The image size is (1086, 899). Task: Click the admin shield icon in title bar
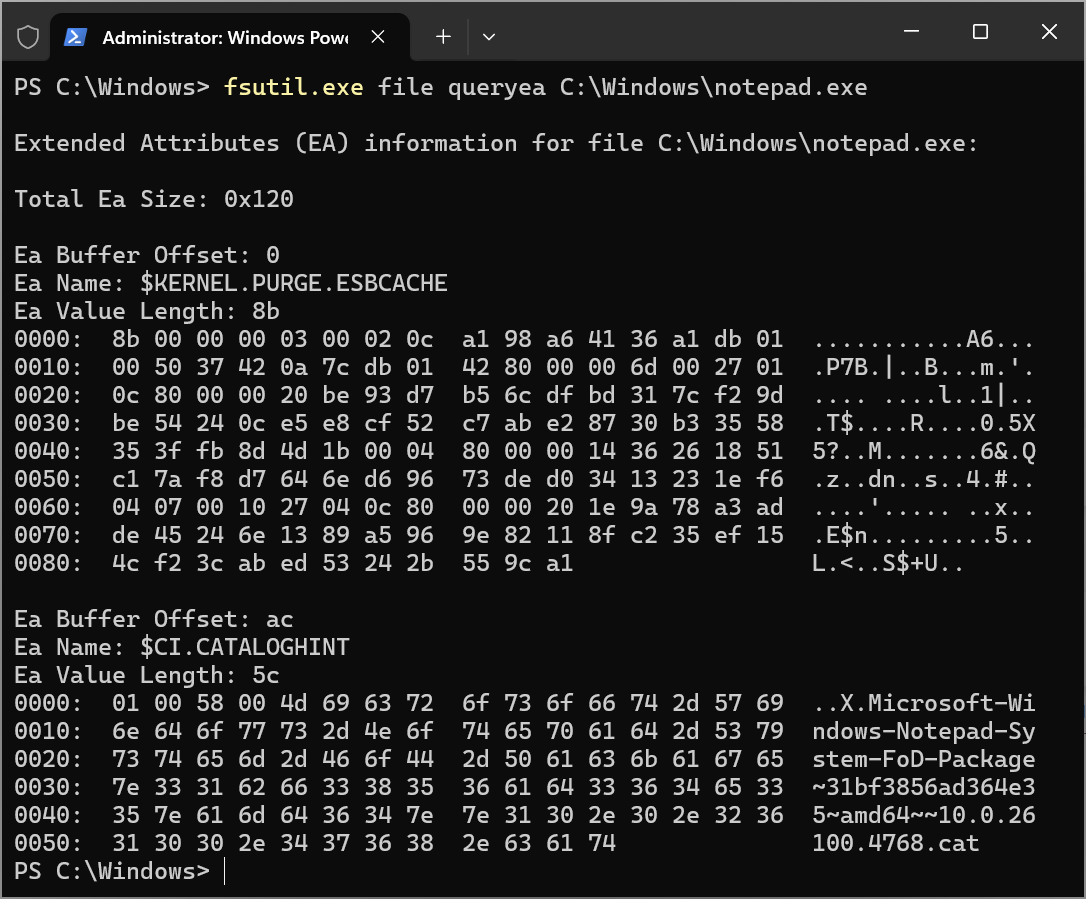pos(28,37)
